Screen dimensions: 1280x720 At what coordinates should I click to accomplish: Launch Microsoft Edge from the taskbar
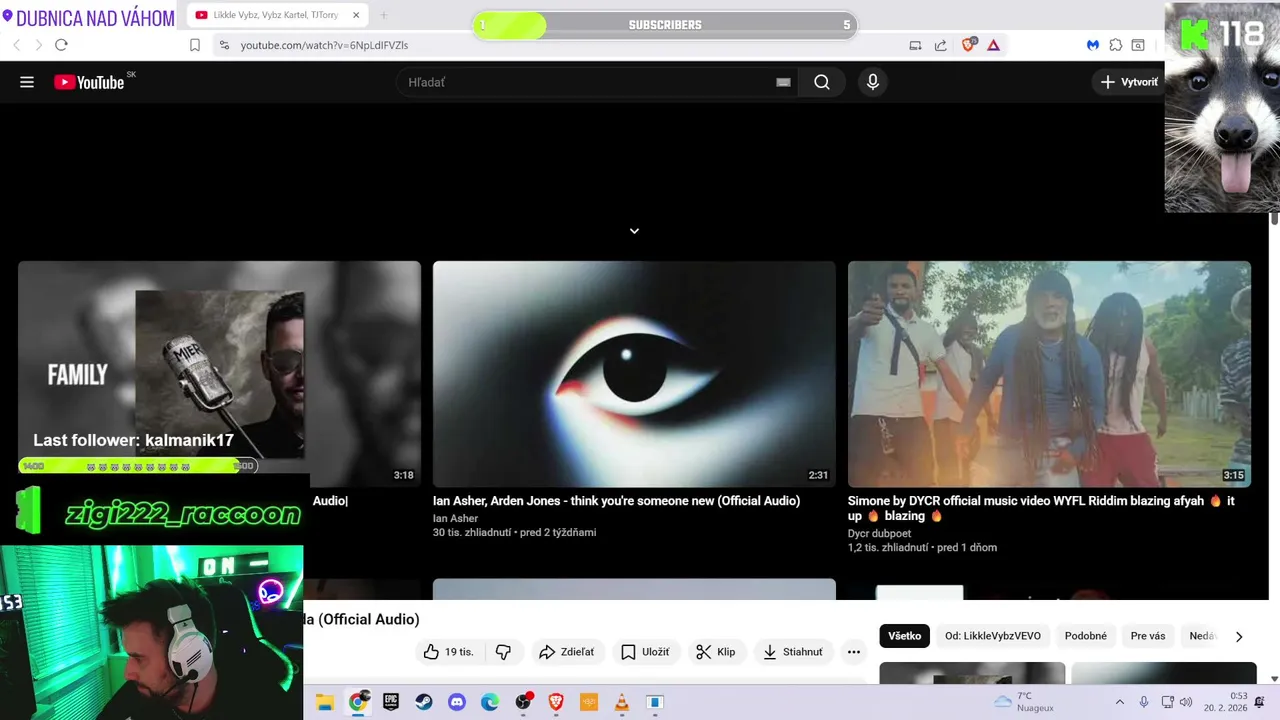[x=490, y=702]
